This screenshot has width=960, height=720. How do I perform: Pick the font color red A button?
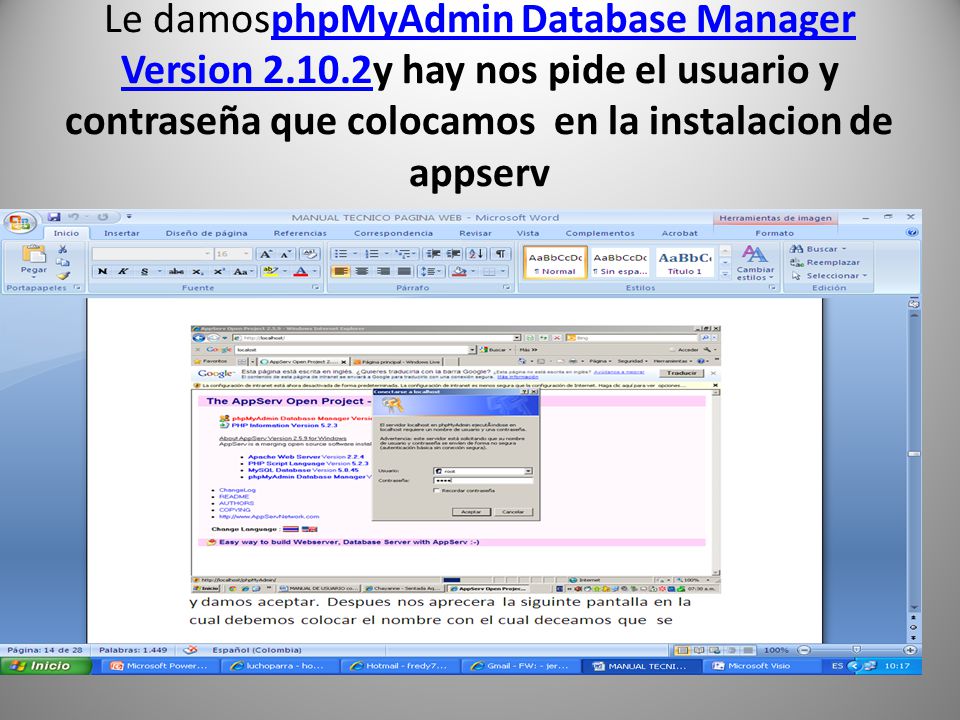tap(301, 271)
